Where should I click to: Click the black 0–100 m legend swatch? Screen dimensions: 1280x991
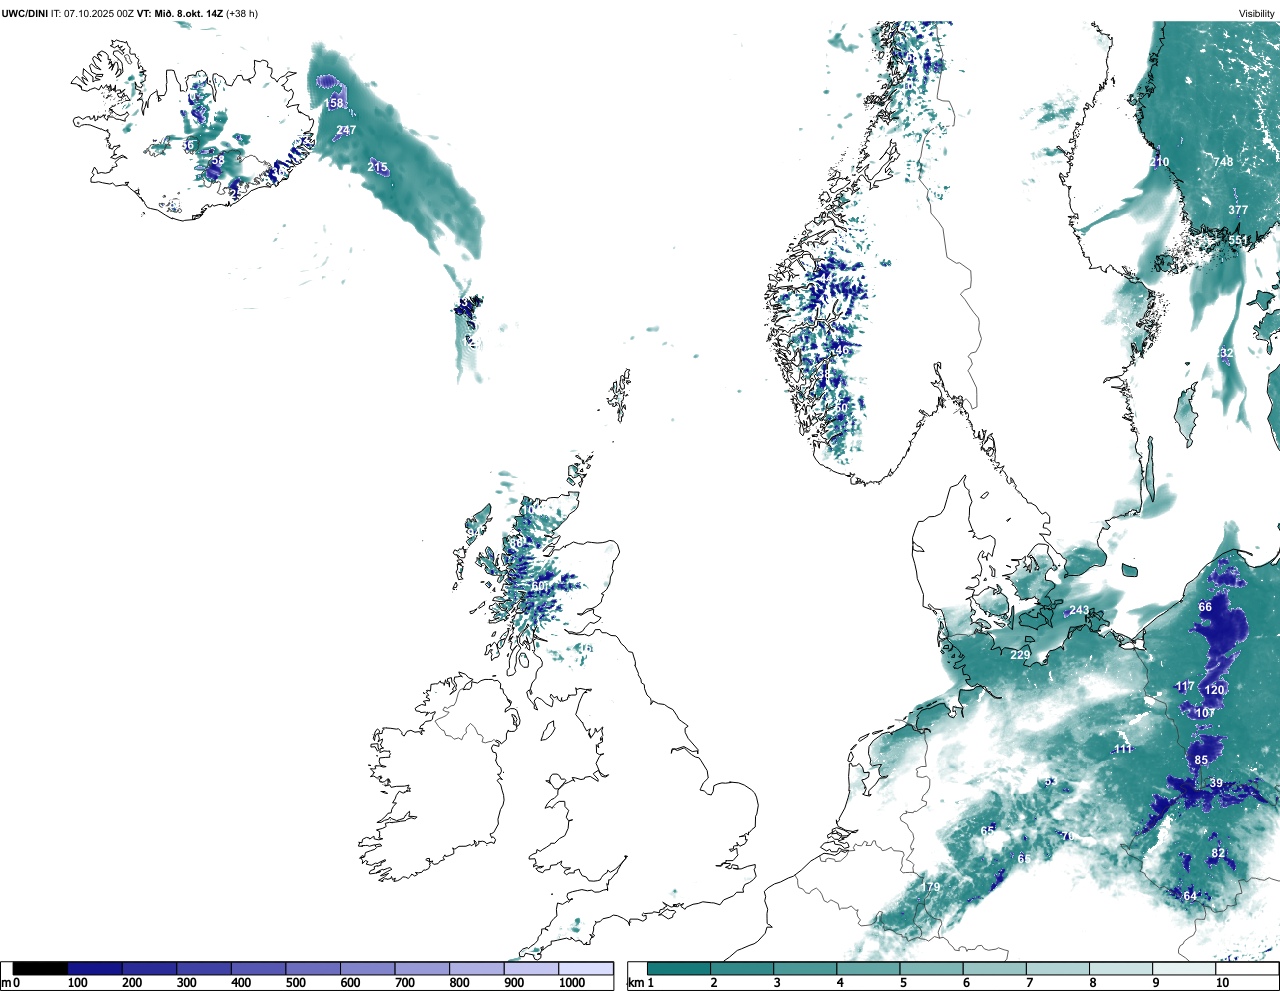click(41, 968)
